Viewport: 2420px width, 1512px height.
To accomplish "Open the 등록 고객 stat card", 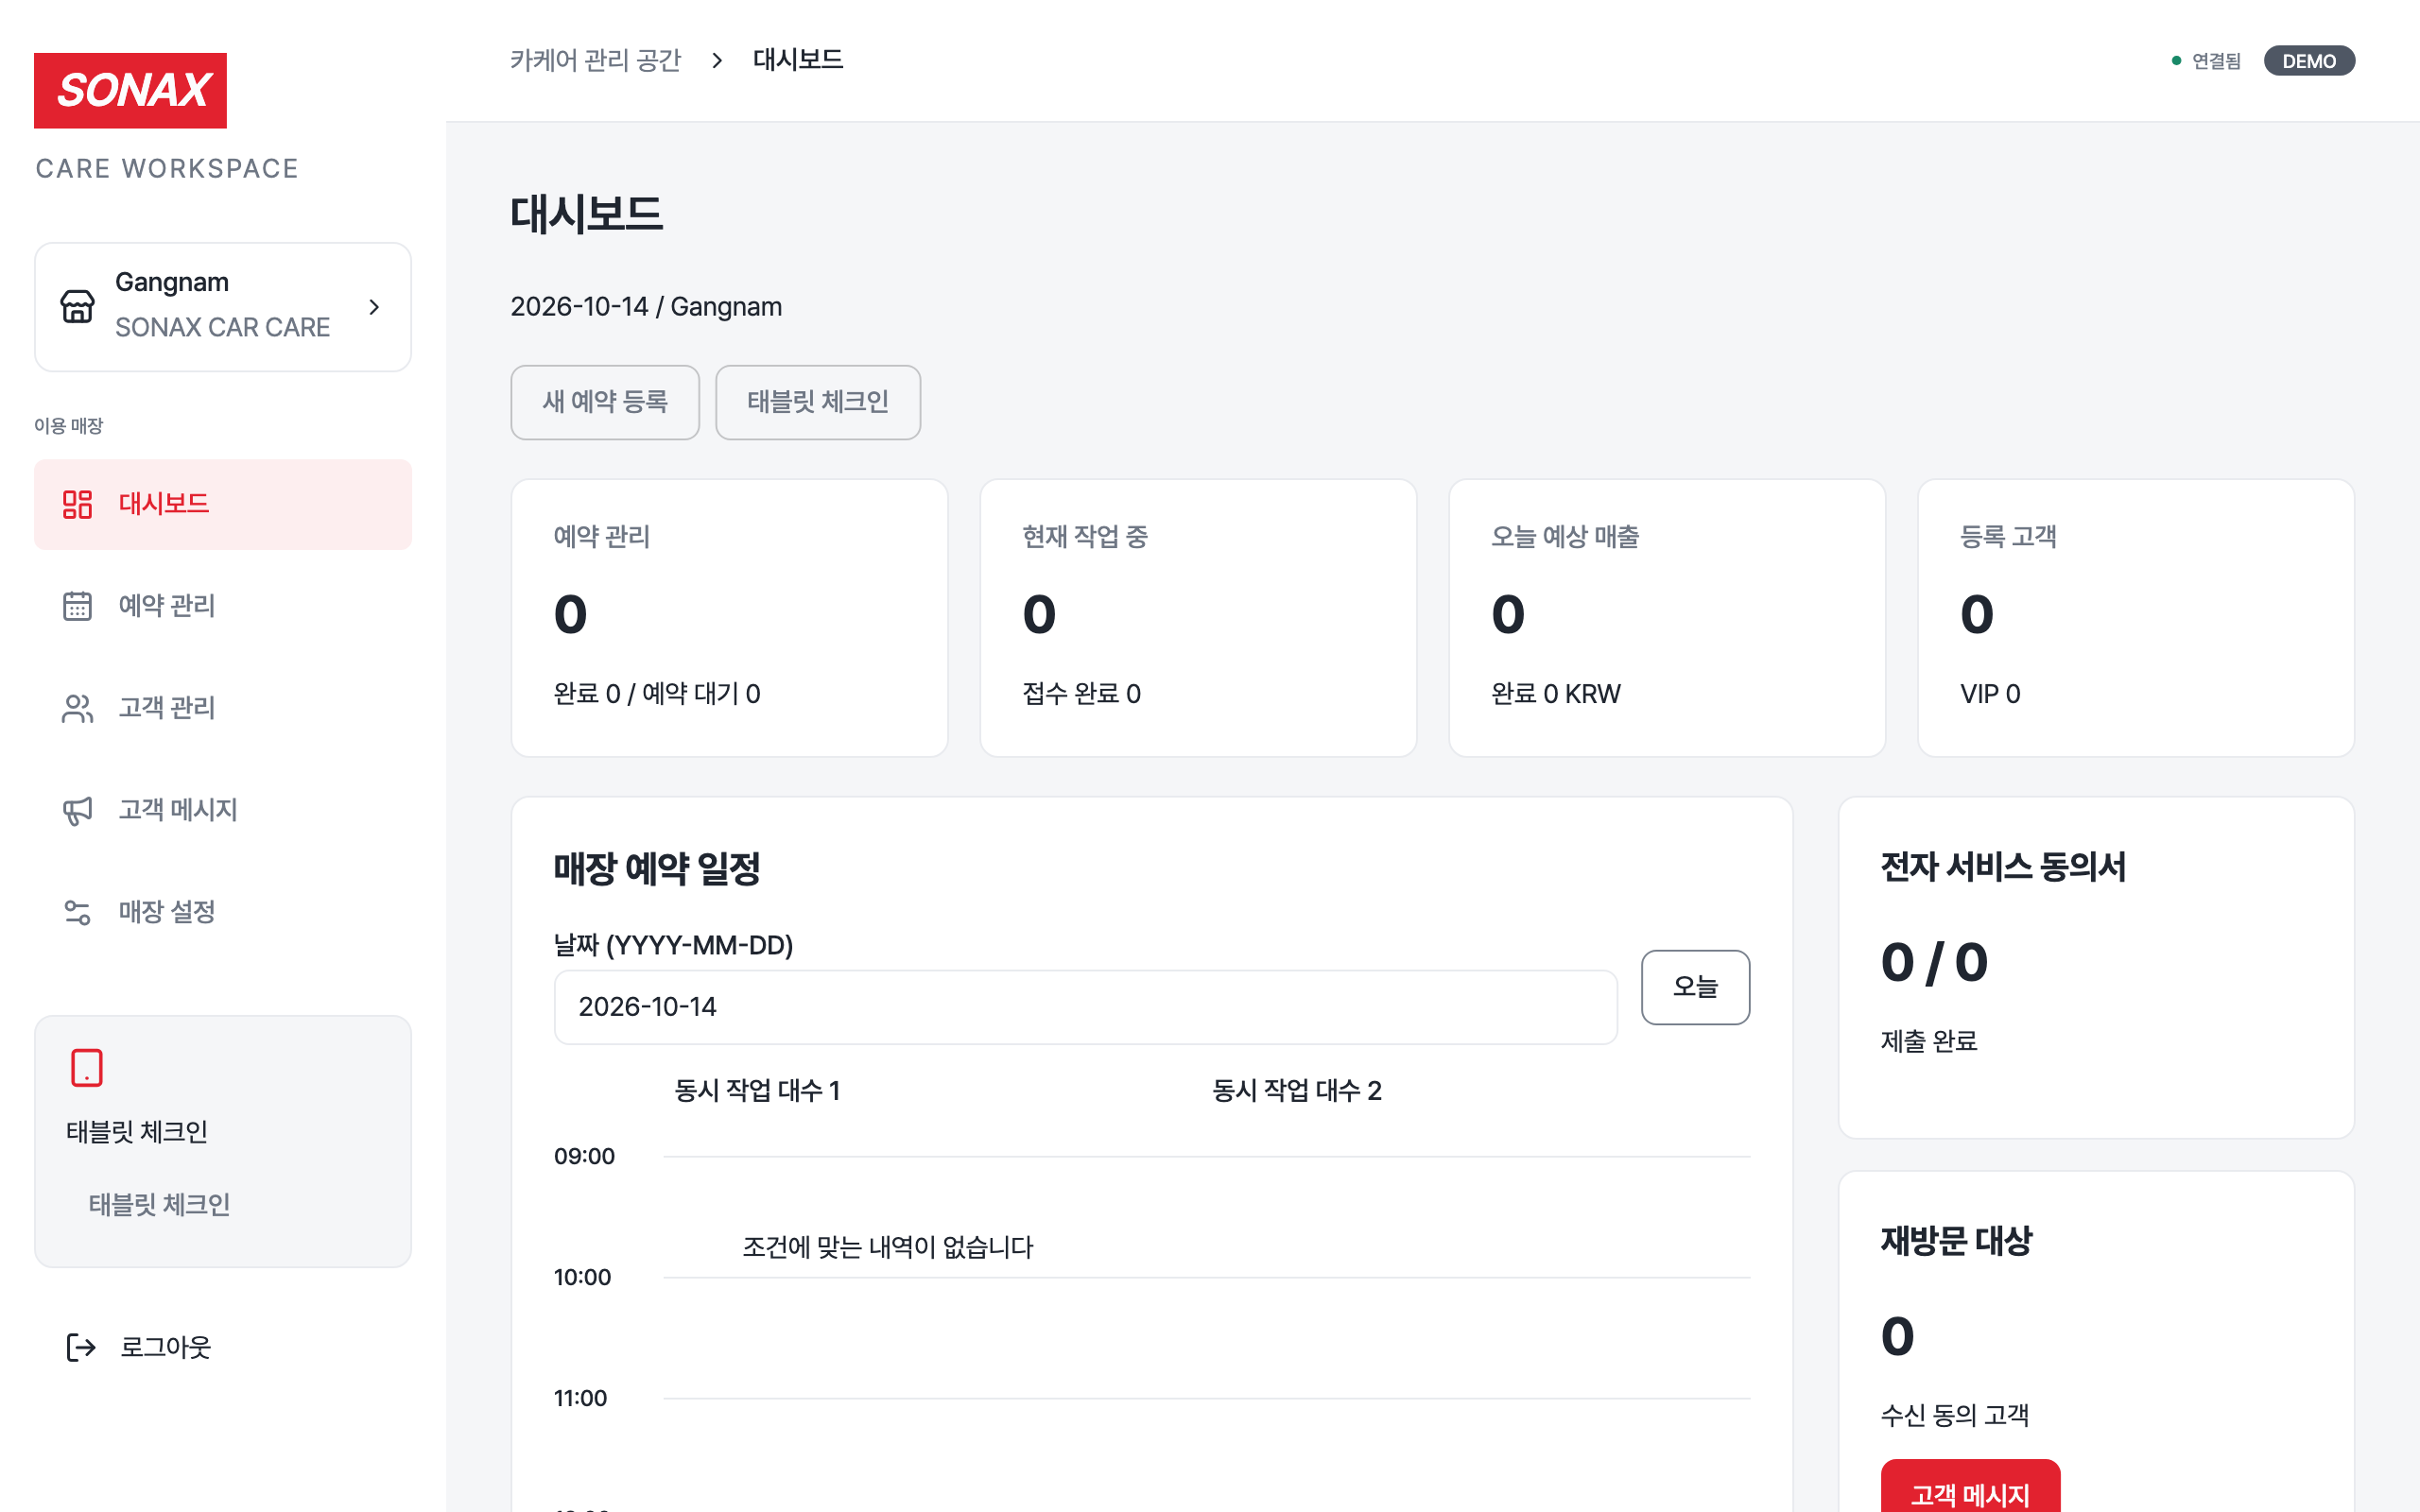I will click(x=2136, y=618).
